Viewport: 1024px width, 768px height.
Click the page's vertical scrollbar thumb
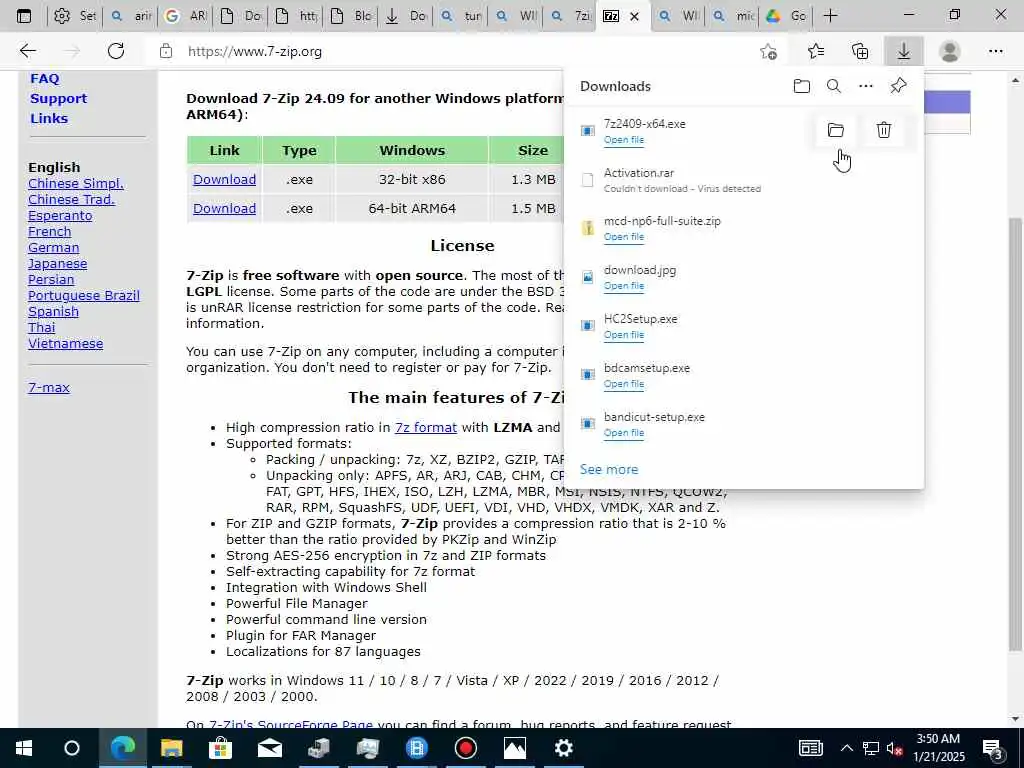1014,434
